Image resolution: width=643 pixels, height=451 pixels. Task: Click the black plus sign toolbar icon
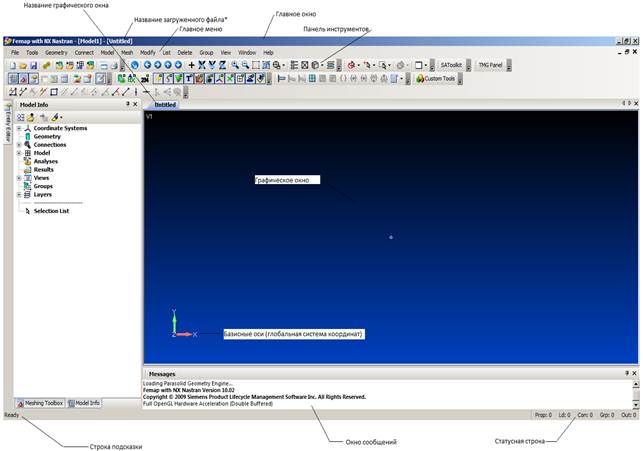click(191, 65)
